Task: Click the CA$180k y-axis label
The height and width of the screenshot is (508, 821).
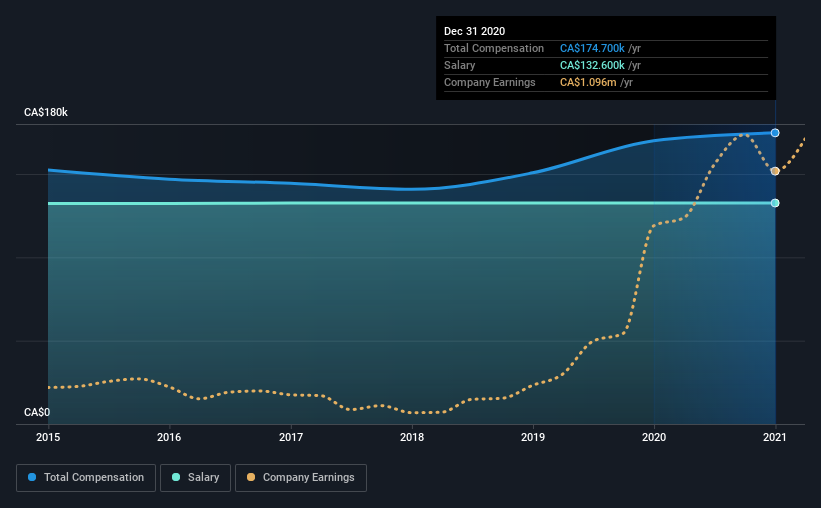Action: tap(46, 113)
